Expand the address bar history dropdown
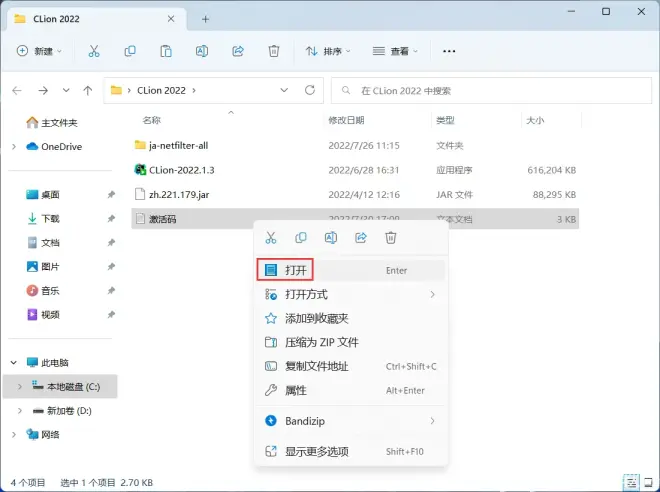The image size is (660, 492). pyautogui.click(x=284, y=90)
